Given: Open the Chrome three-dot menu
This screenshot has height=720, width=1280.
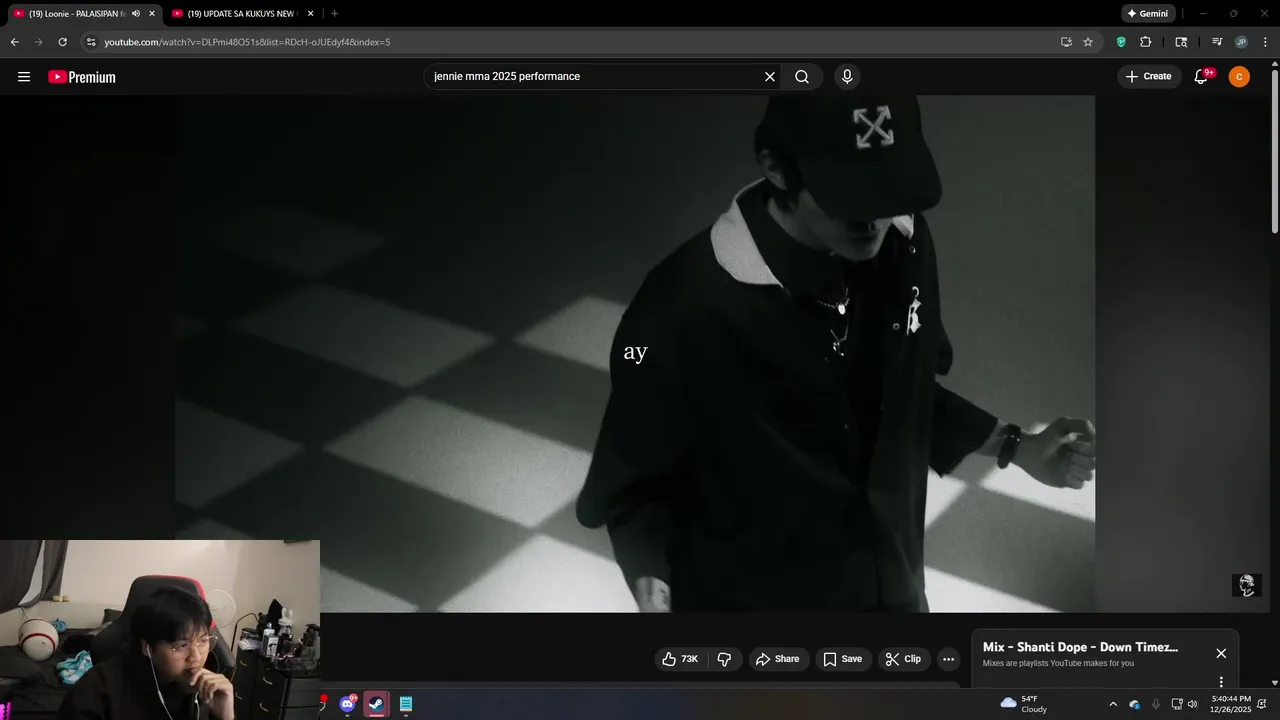Looking at the screenshot, I should pyautogui.click(x=1265, y=42).
